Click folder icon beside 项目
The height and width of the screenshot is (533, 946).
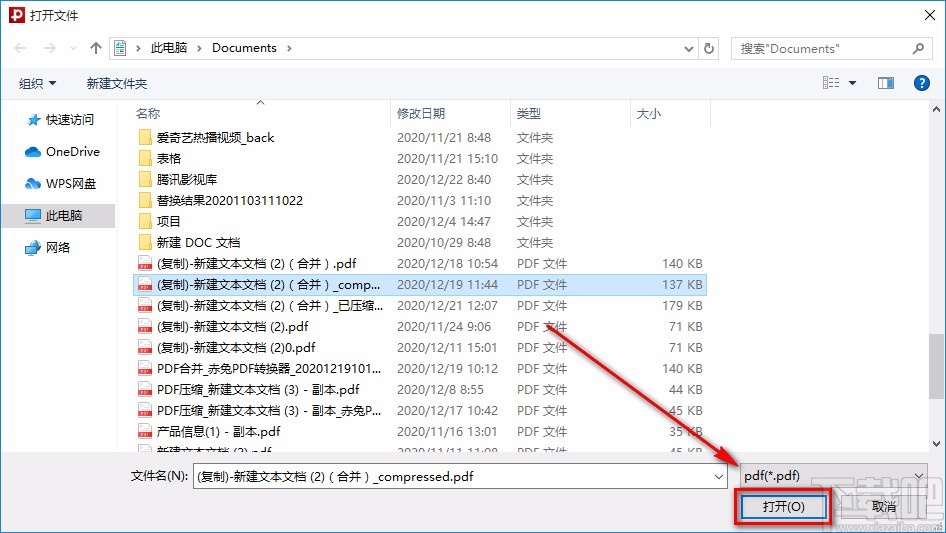point(145,222)
